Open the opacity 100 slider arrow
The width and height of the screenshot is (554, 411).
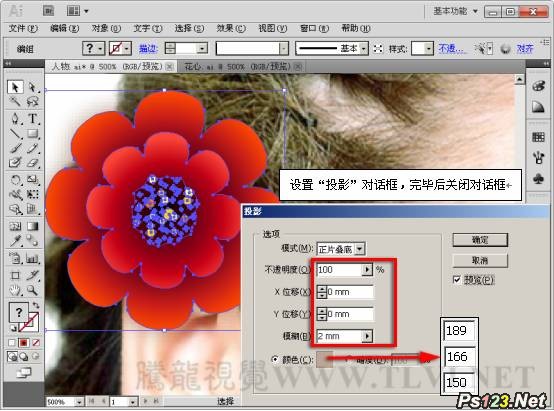(367, 270)
